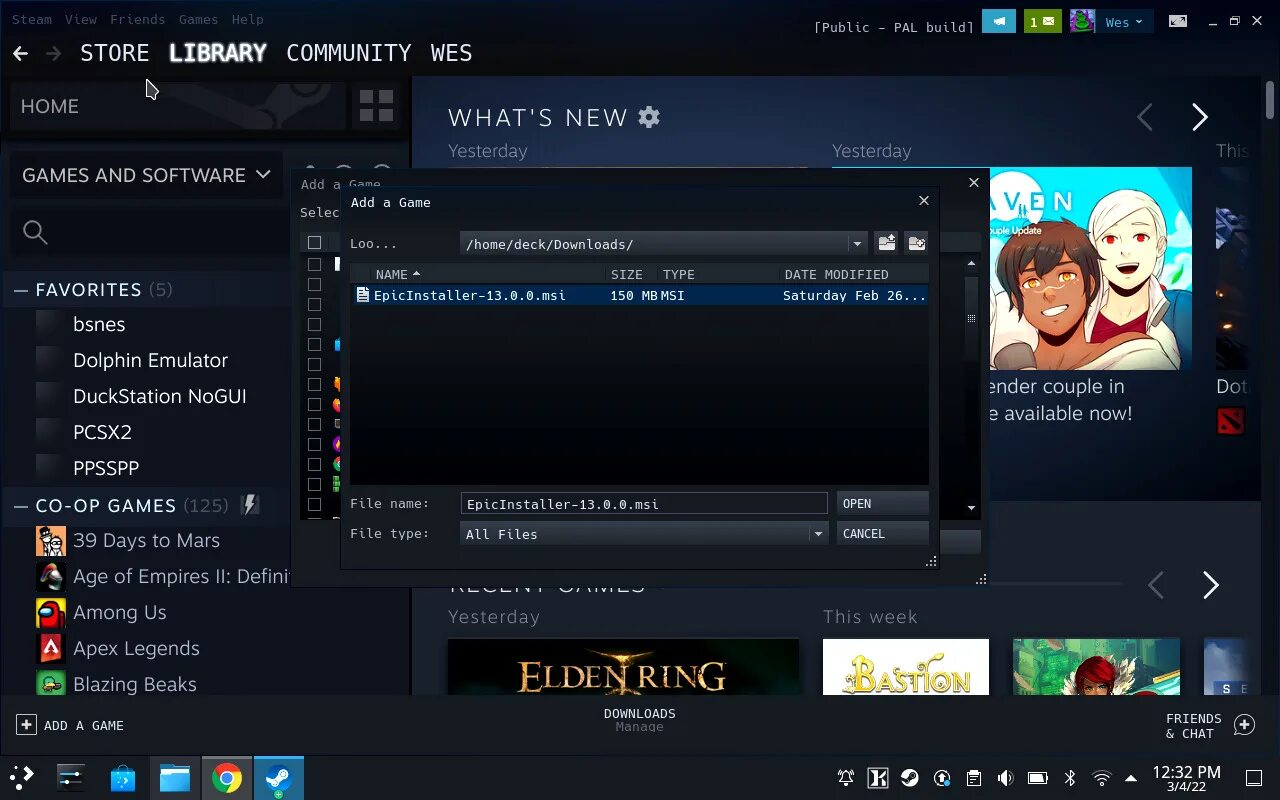
Task: Open the KDE application launcher
Action: point(21,778)
